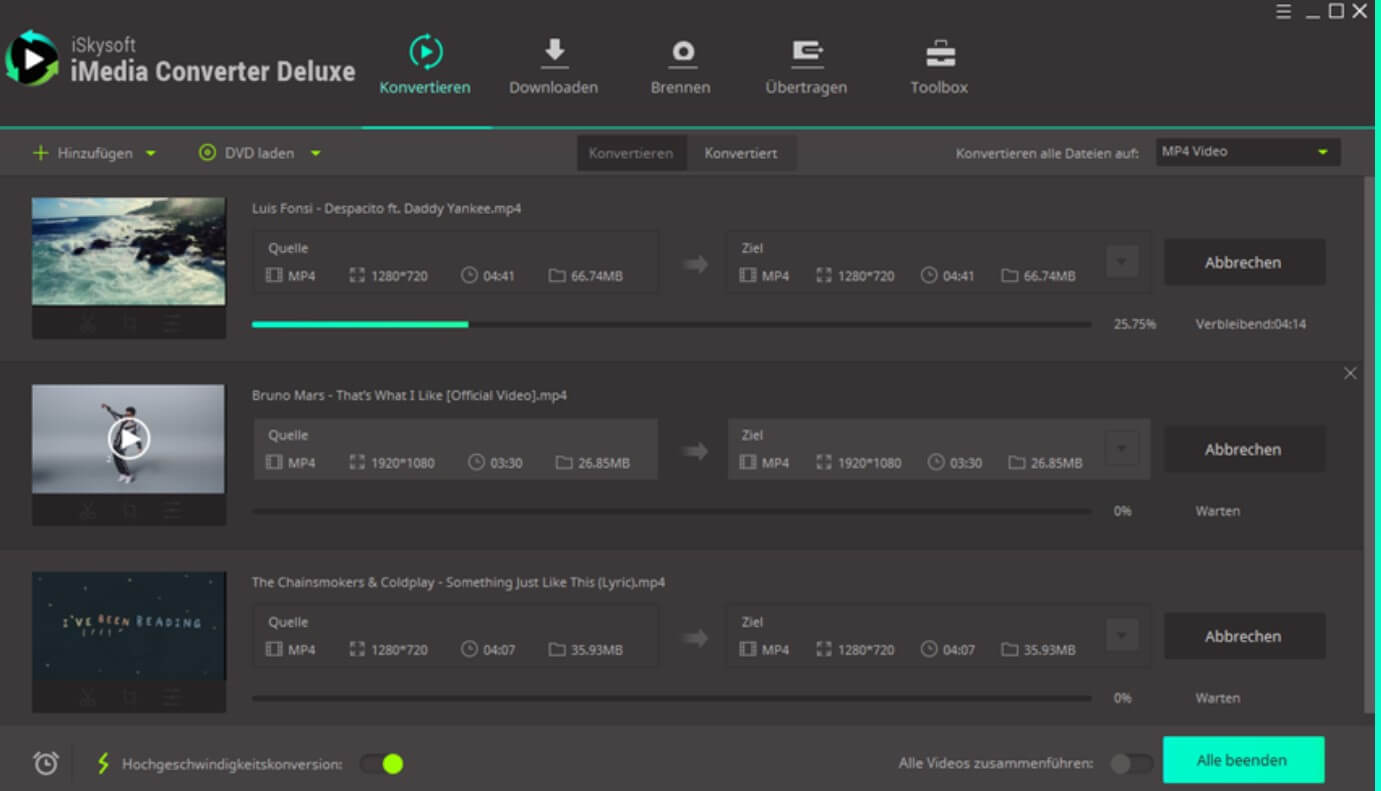The height and width of the screenshot is (791, 1381).
Task: Select the top Konvertieren section with circular arrow
Action: tap(425, 67)
